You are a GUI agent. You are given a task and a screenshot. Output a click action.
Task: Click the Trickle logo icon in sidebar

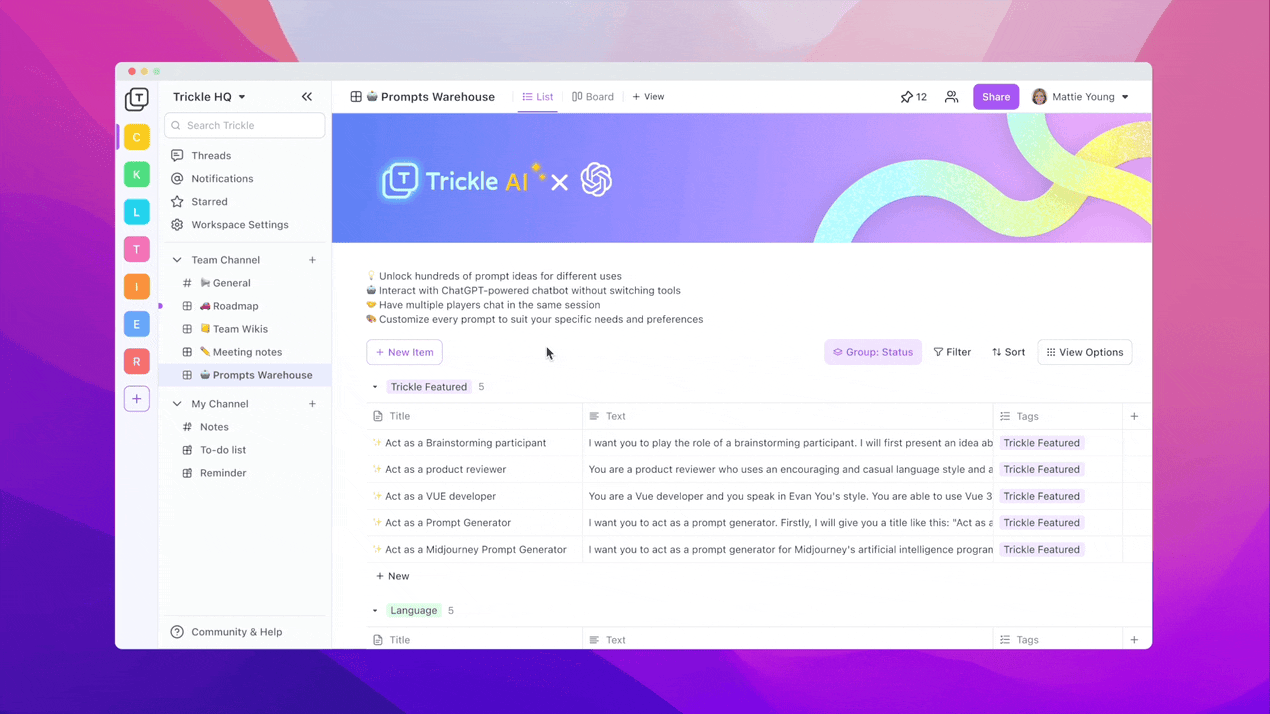point(137,99)
